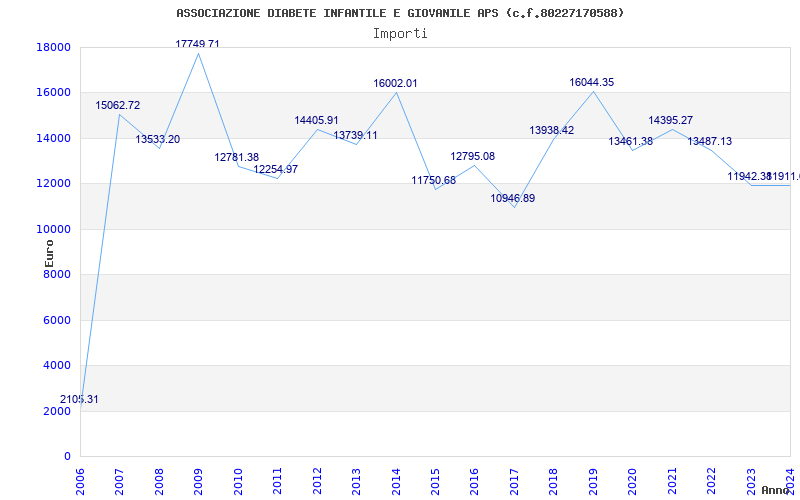Click the Importi subtitle above the chart
800x500 pixels.
[400, 33]
